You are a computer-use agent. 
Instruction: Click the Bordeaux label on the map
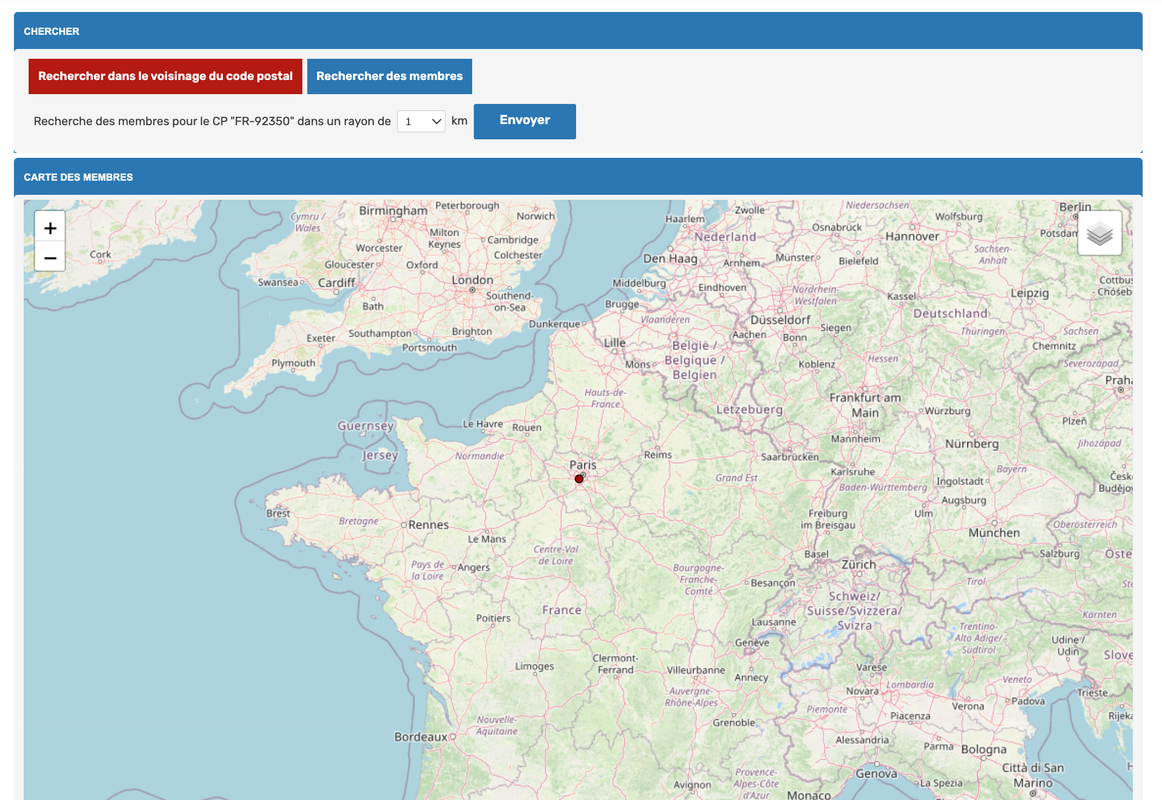(420, 737)
